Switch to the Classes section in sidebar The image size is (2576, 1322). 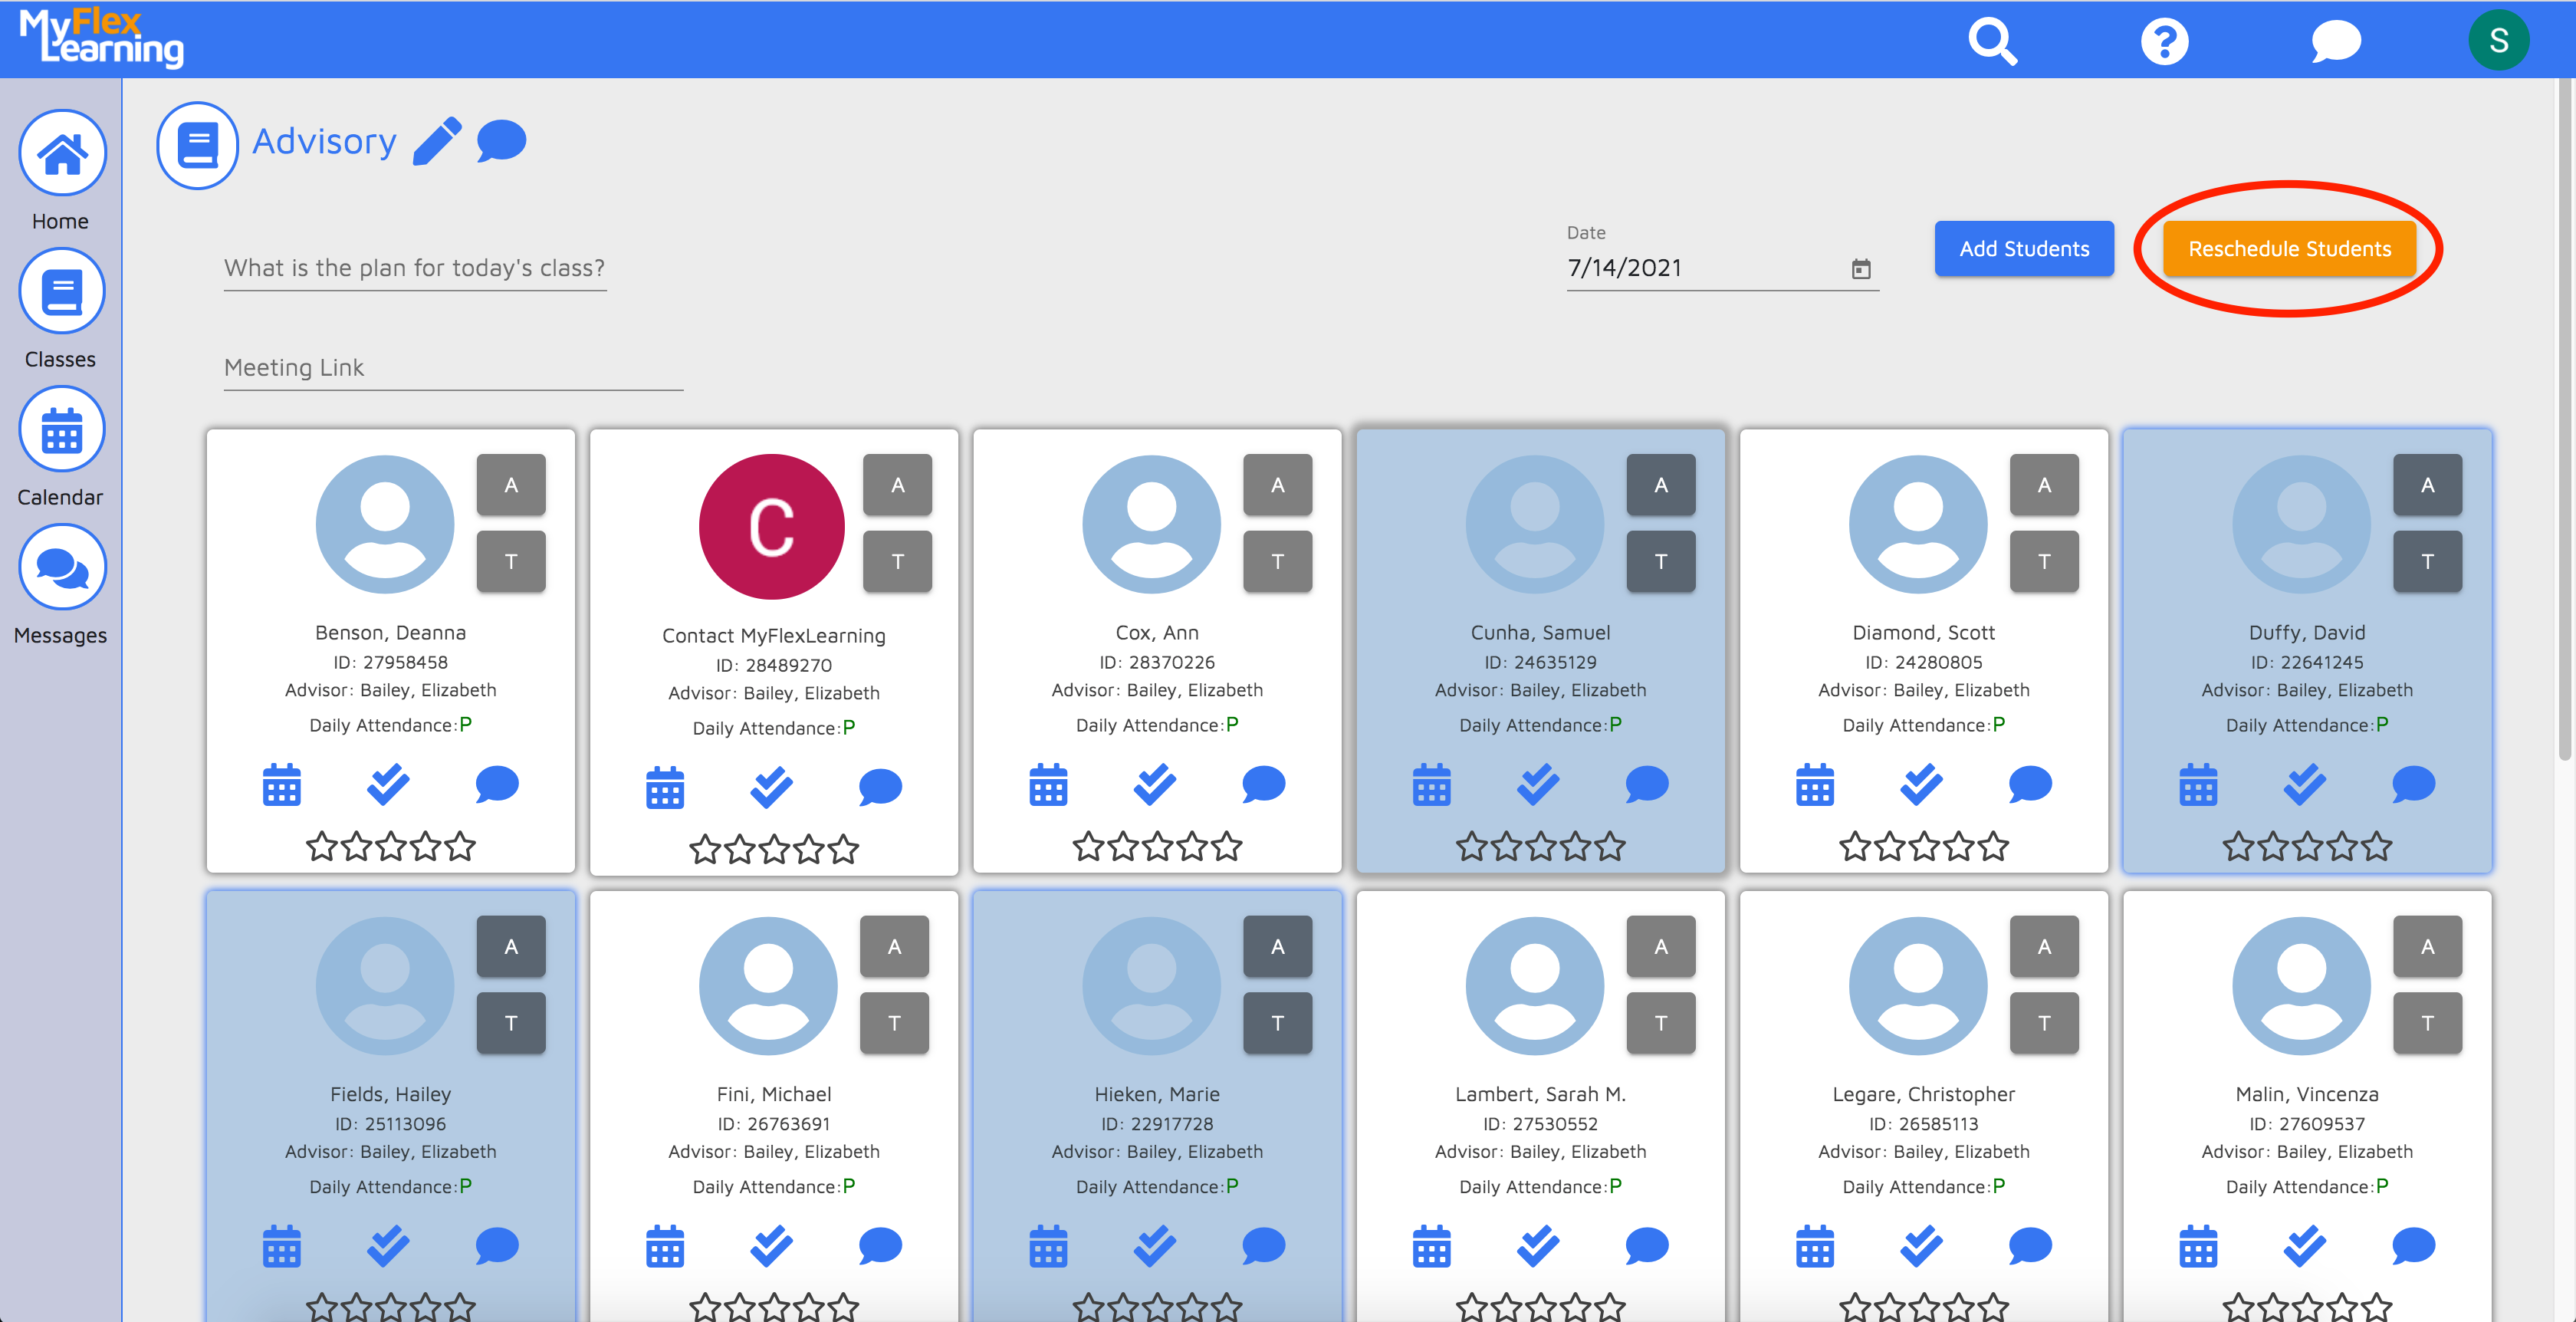click(61, 291)
